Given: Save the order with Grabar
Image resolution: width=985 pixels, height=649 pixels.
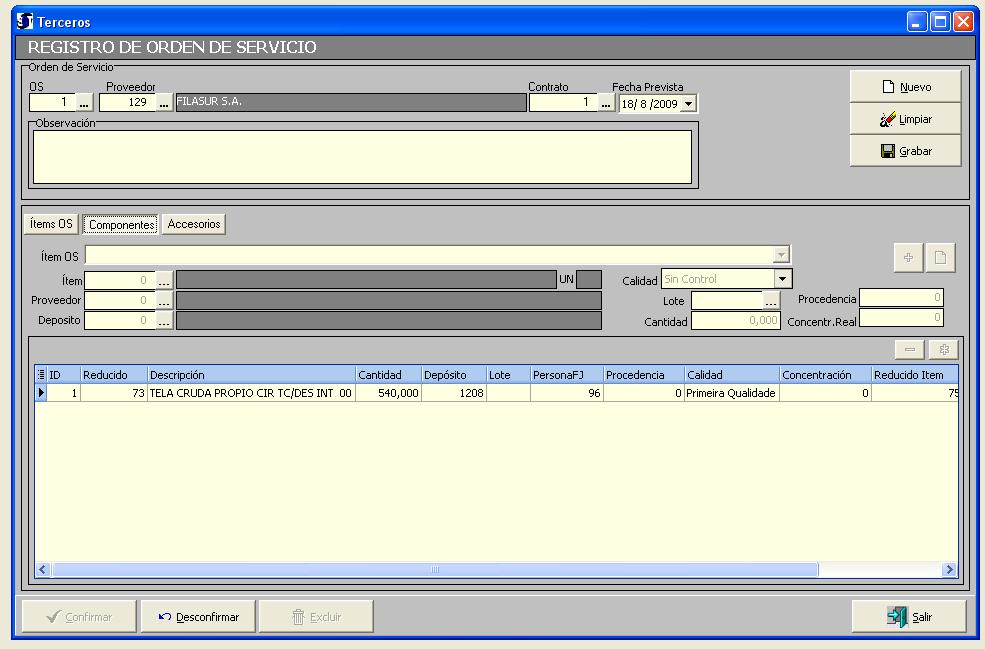Looking at the screenshot, I should (905, 151).
